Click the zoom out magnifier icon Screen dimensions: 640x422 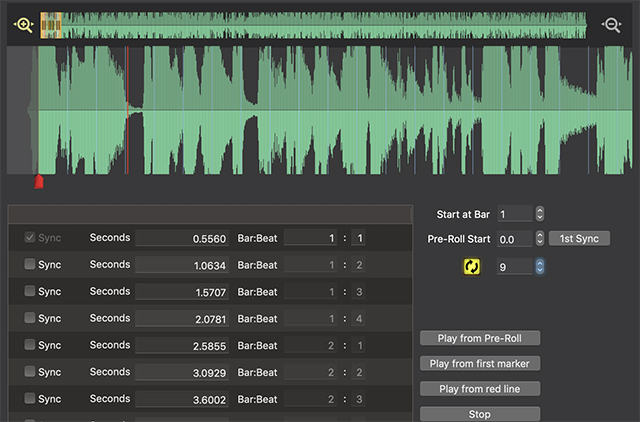(x=612, y=25)
